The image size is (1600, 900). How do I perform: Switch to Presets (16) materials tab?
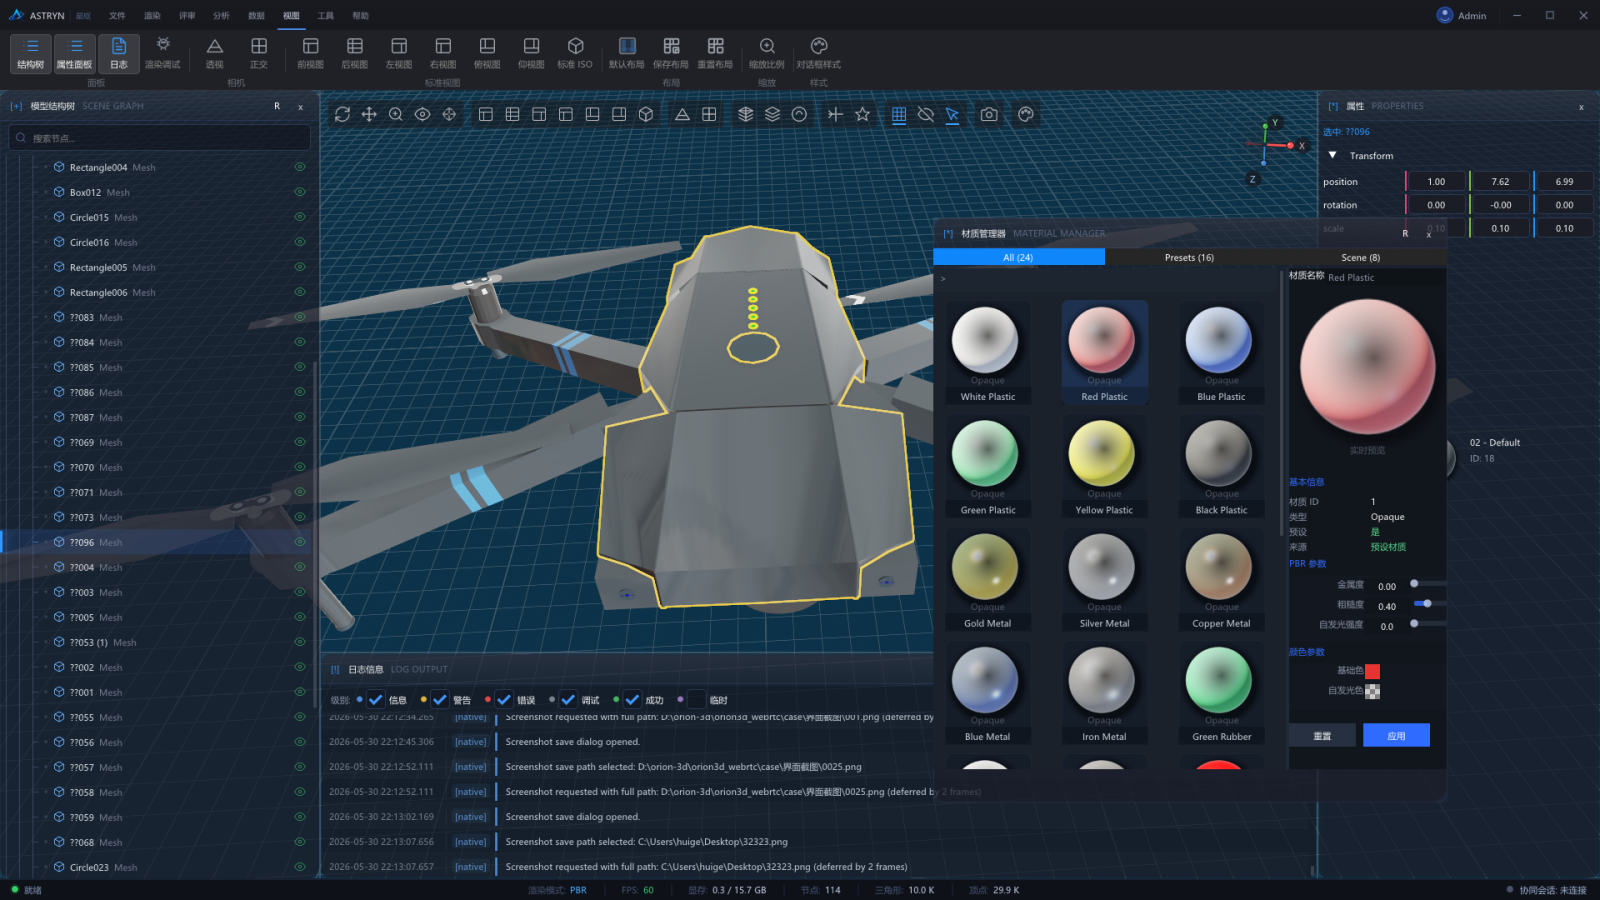pyautogui.click(x=1189, y=257)
